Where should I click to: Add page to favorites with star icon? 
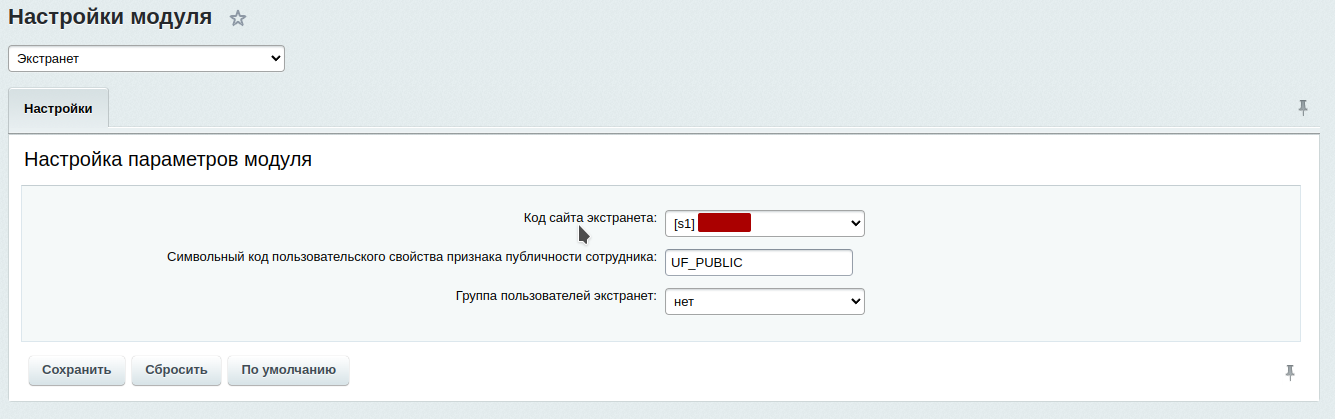point(238,18)
